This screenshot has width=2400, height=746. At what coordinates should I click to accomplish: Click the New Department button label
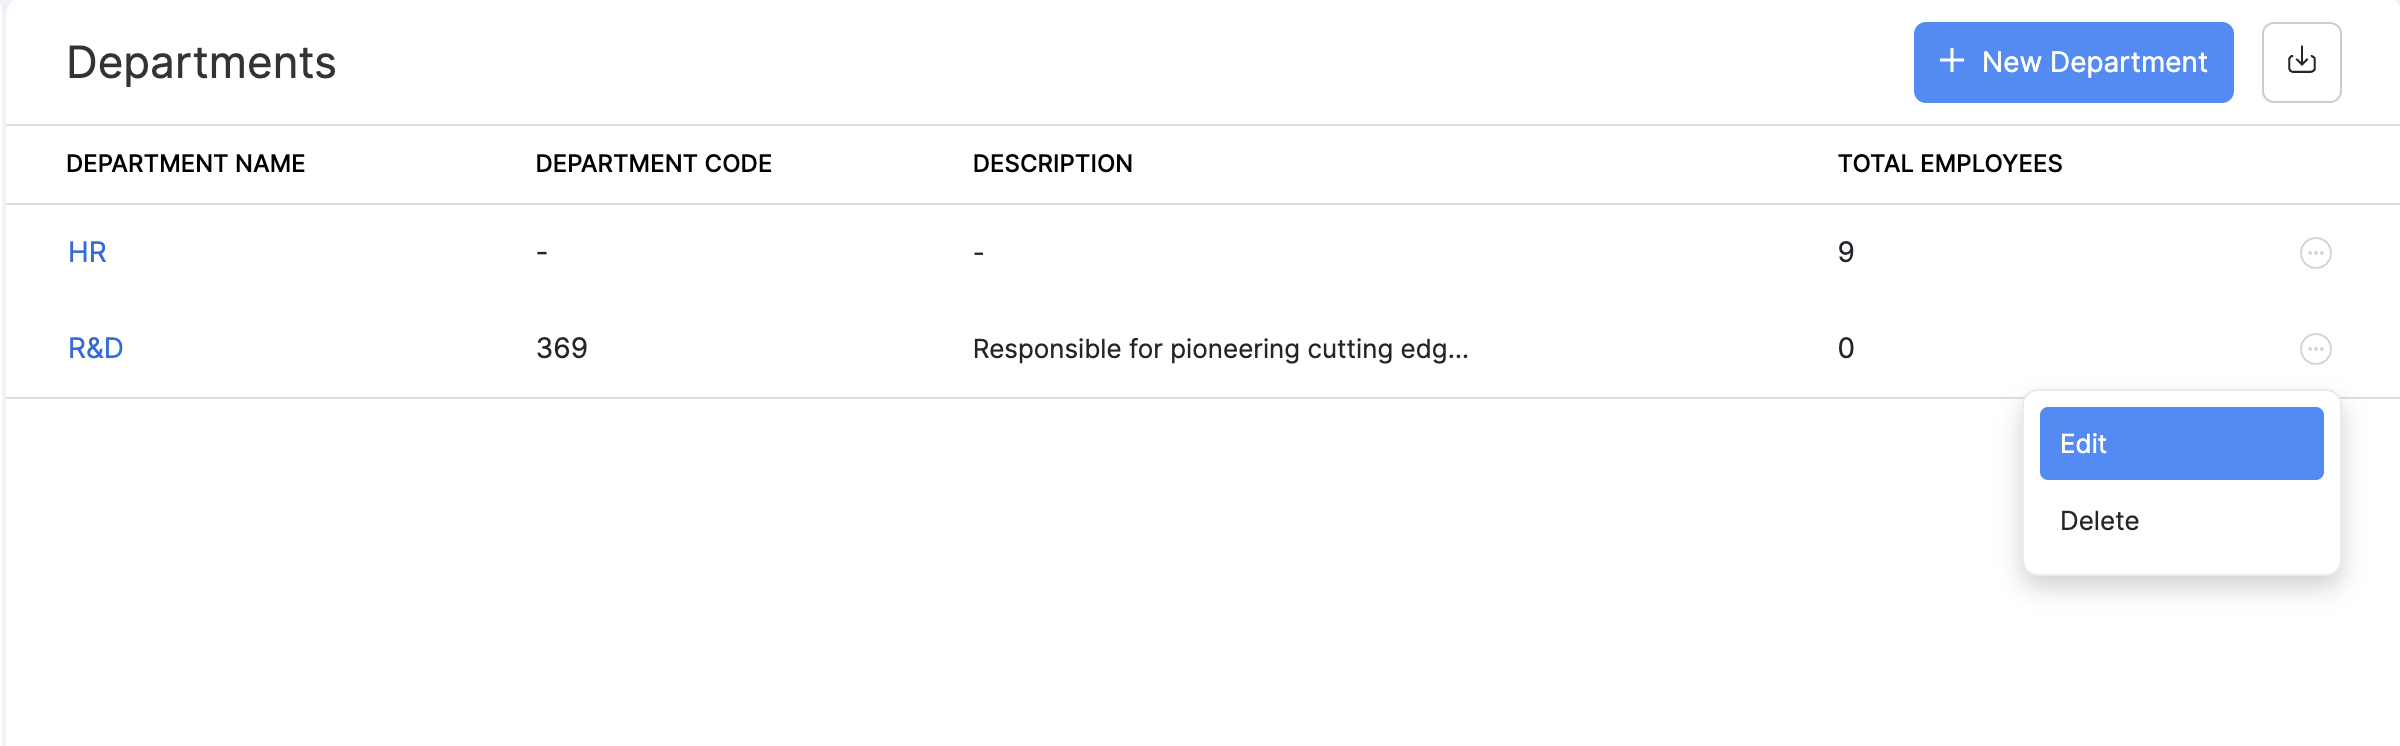point(2094,63)
